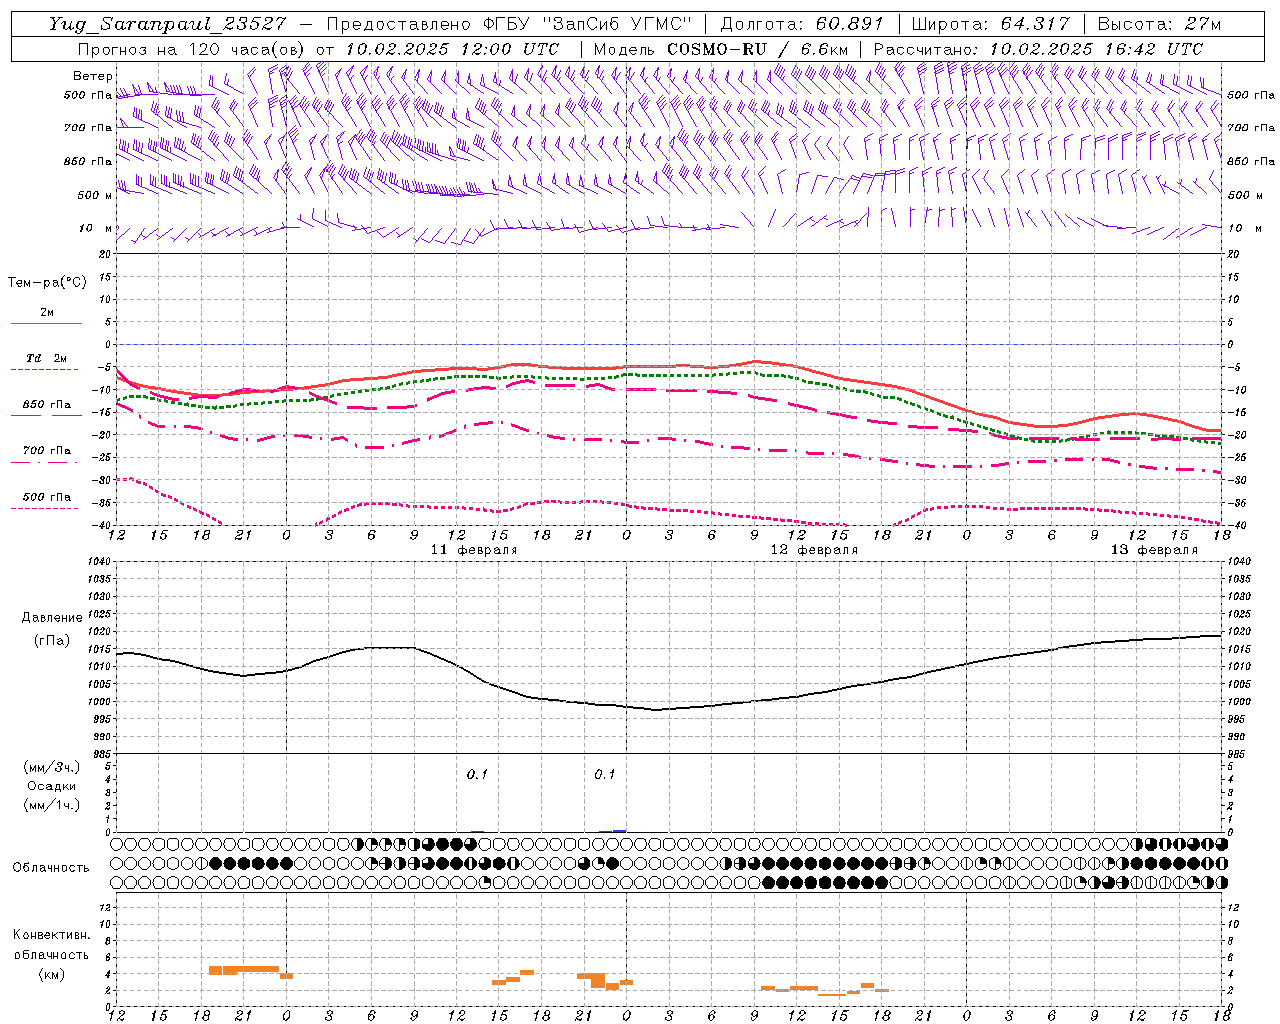Click the 850 гПа temperature legend entry
This screenshot has height=1024, width=1280.
click(46, 405)
